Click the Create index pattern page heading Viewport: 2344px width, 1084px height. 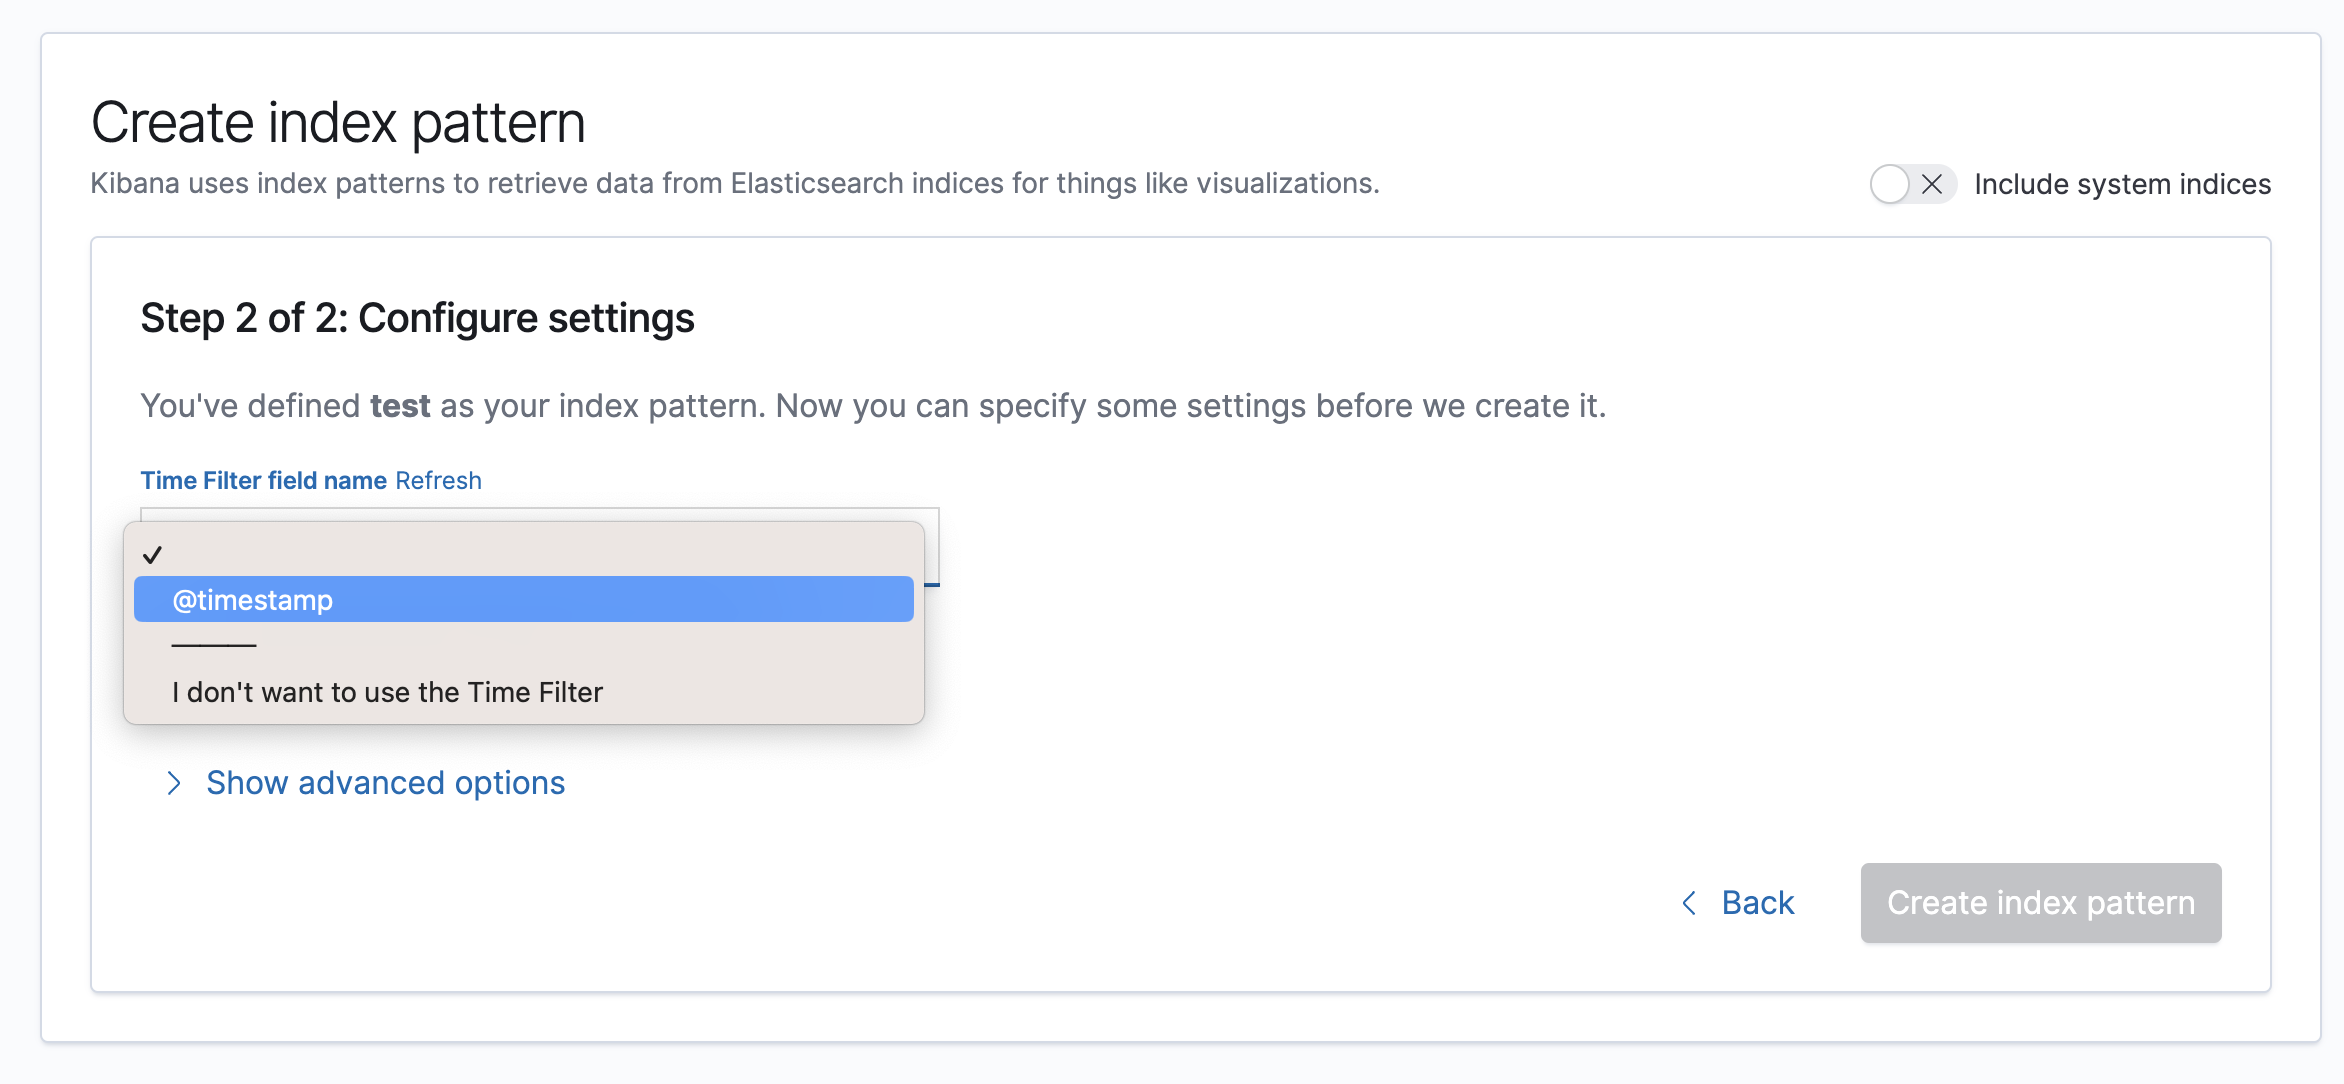point(338,123)
